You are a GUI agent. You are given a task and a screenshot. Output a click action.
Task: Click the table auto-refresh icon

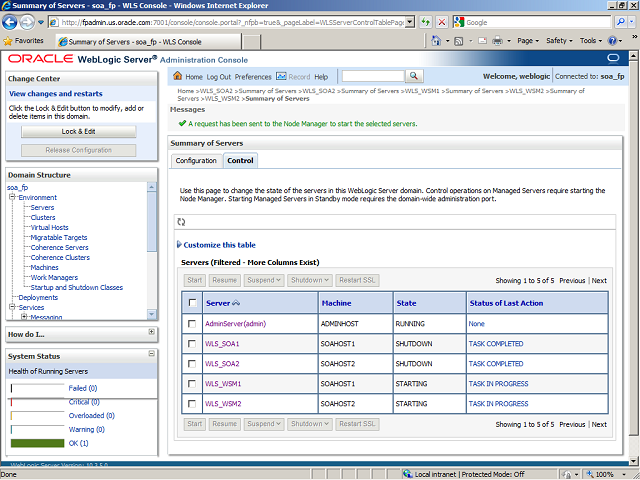(181, 222)
